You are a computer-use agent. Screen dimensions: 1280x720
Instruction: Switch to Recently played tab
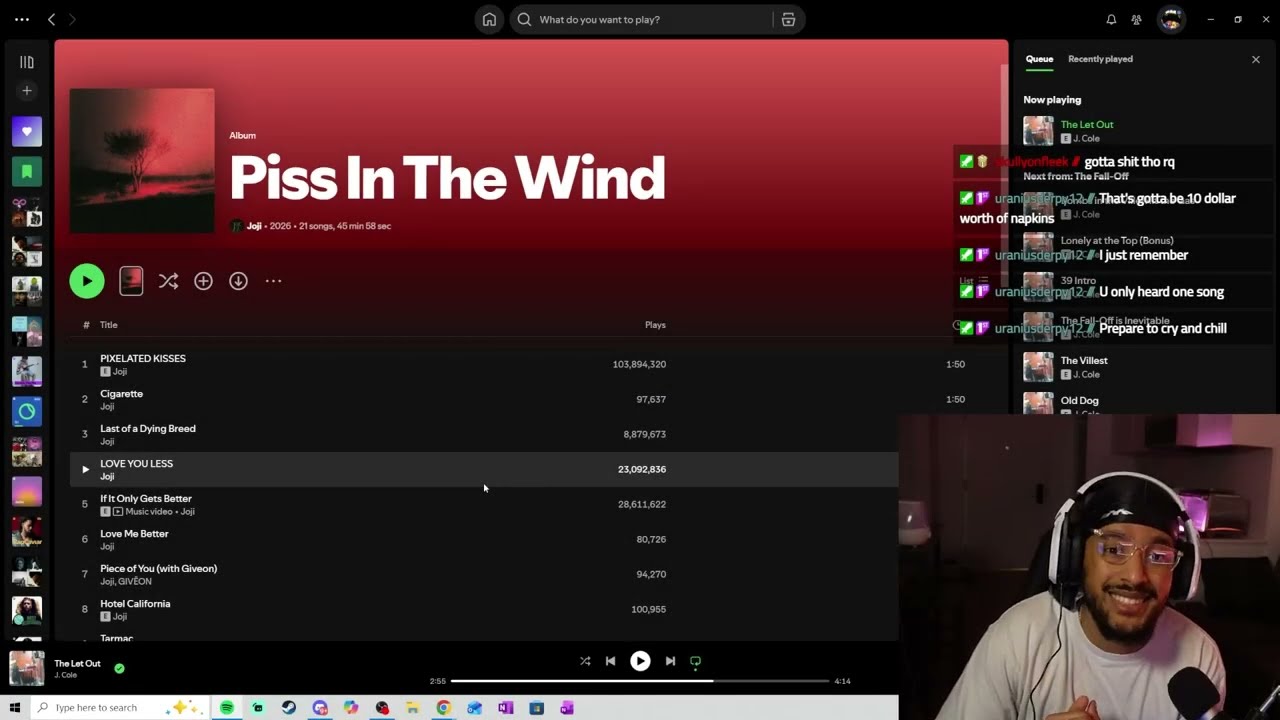1100,59
